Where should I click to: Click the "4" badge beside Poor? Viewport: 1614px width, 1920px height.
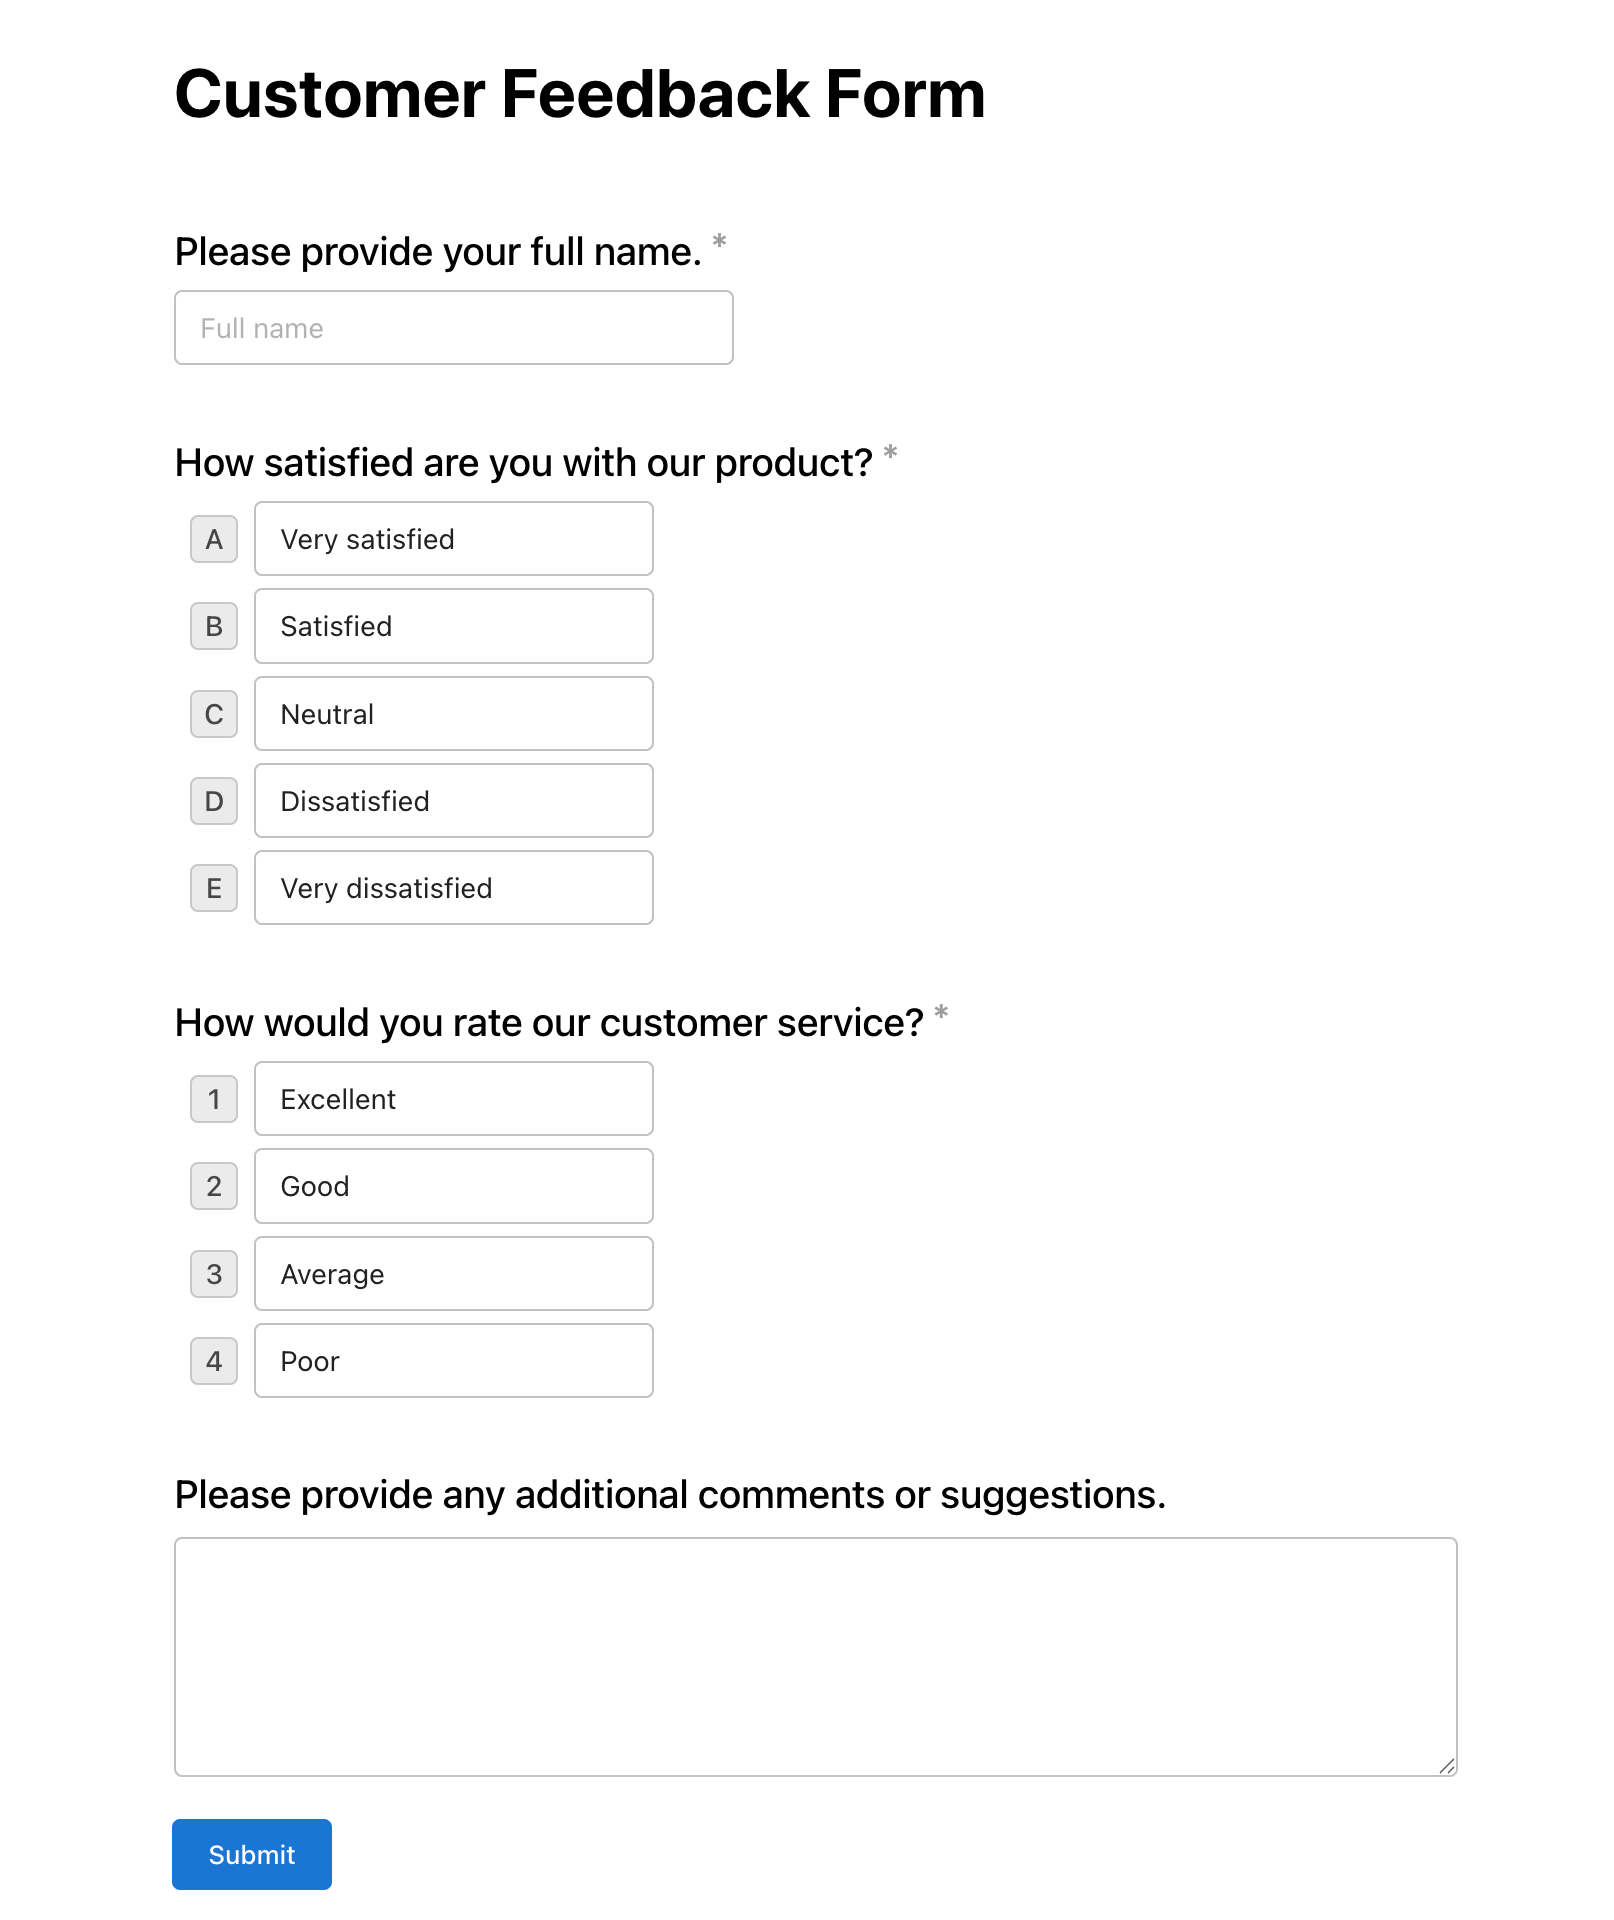coord(213,1361)
